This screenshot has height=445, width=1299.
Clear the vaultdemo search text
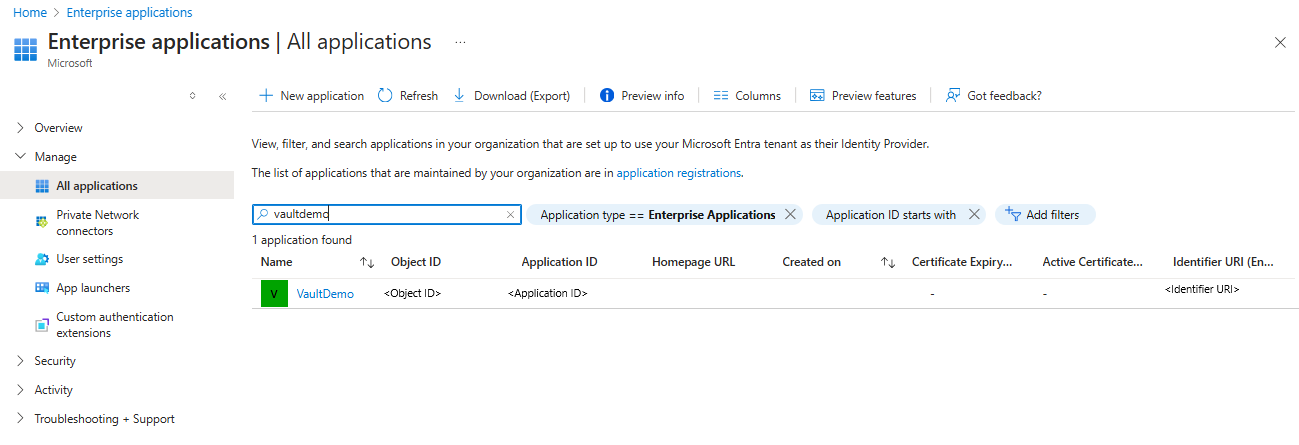pos(510,215)
